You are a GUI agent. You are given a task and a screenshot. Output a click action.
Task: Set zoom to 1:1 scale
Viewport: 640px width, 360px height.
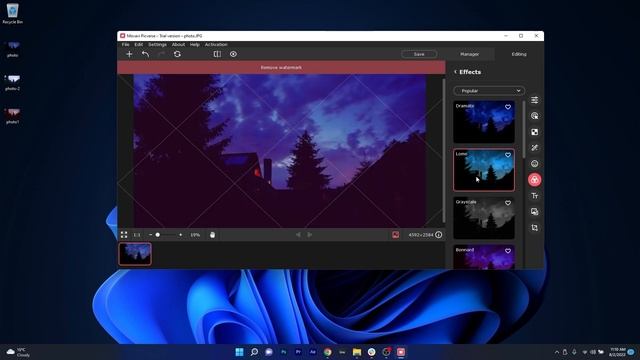[x=137, y=235]
